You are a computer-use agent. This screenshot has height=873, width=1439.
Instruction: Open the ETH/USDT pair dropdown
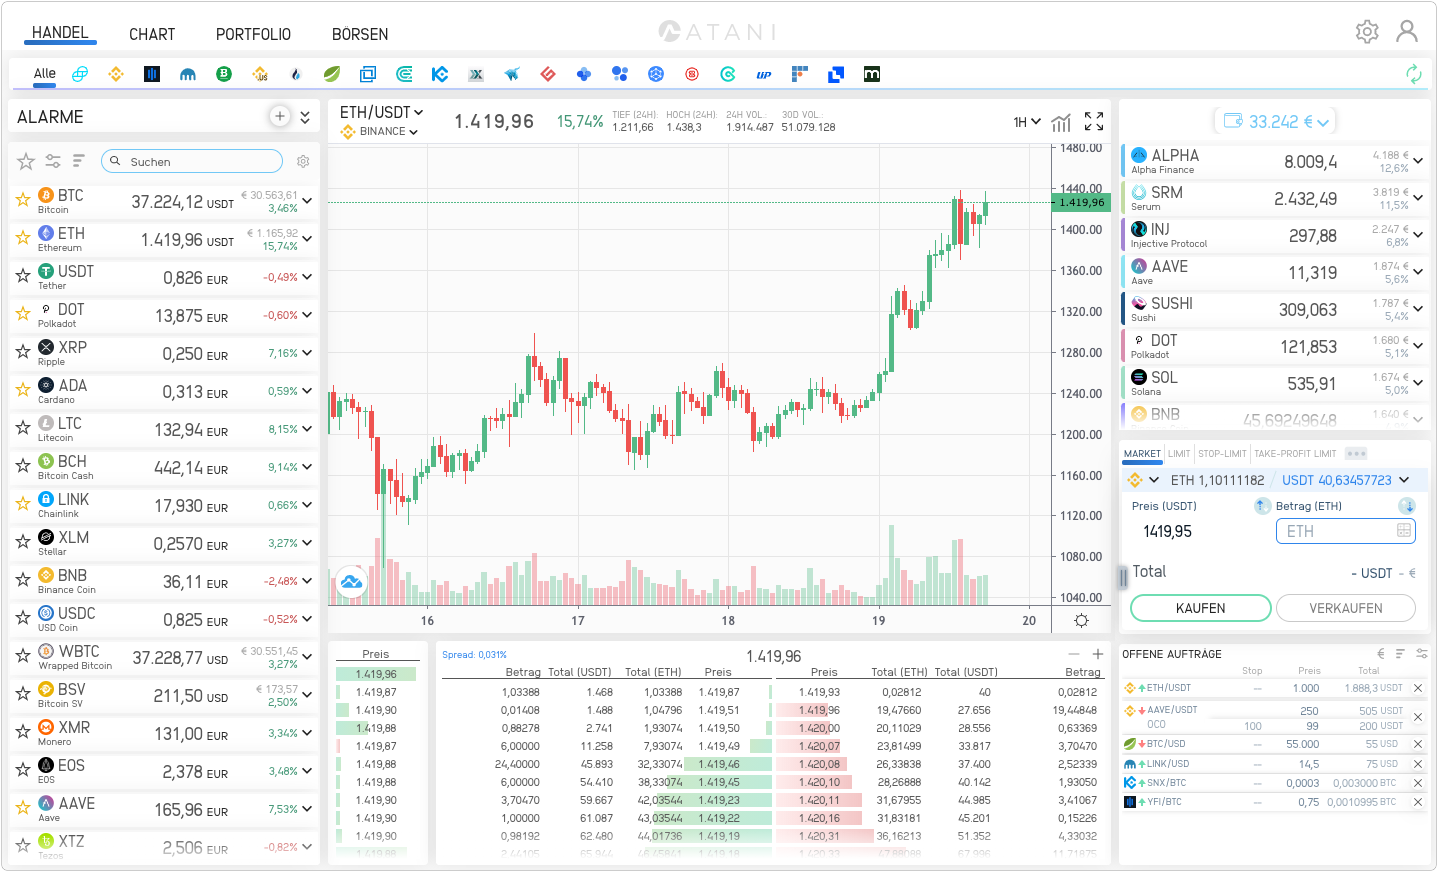(x=381, y=113)
